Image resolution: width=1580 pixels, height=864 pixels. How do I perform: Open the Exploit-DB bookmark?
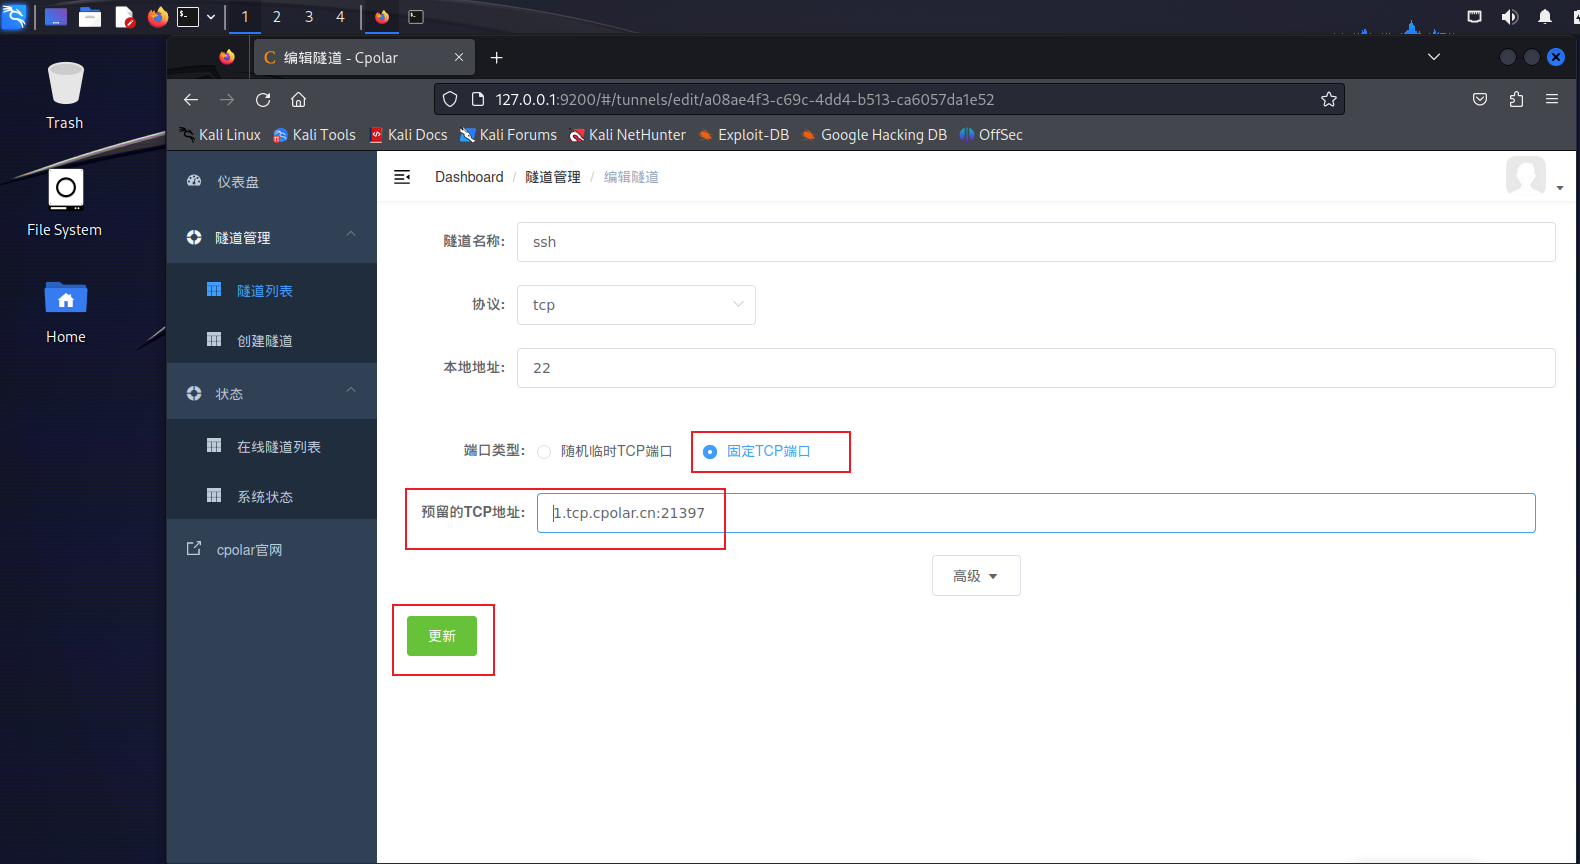pyautogui.click(x=743, y=135)
